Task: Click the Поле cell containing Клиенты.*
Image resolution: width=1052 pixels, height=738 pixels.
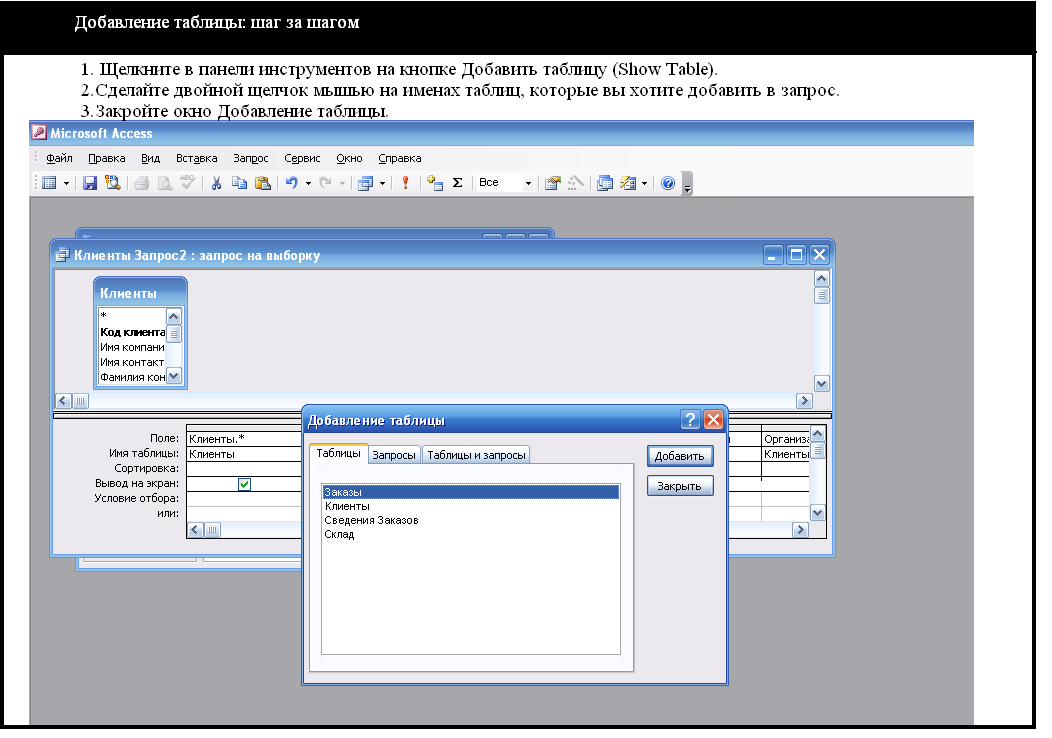Action: (244, 439)
